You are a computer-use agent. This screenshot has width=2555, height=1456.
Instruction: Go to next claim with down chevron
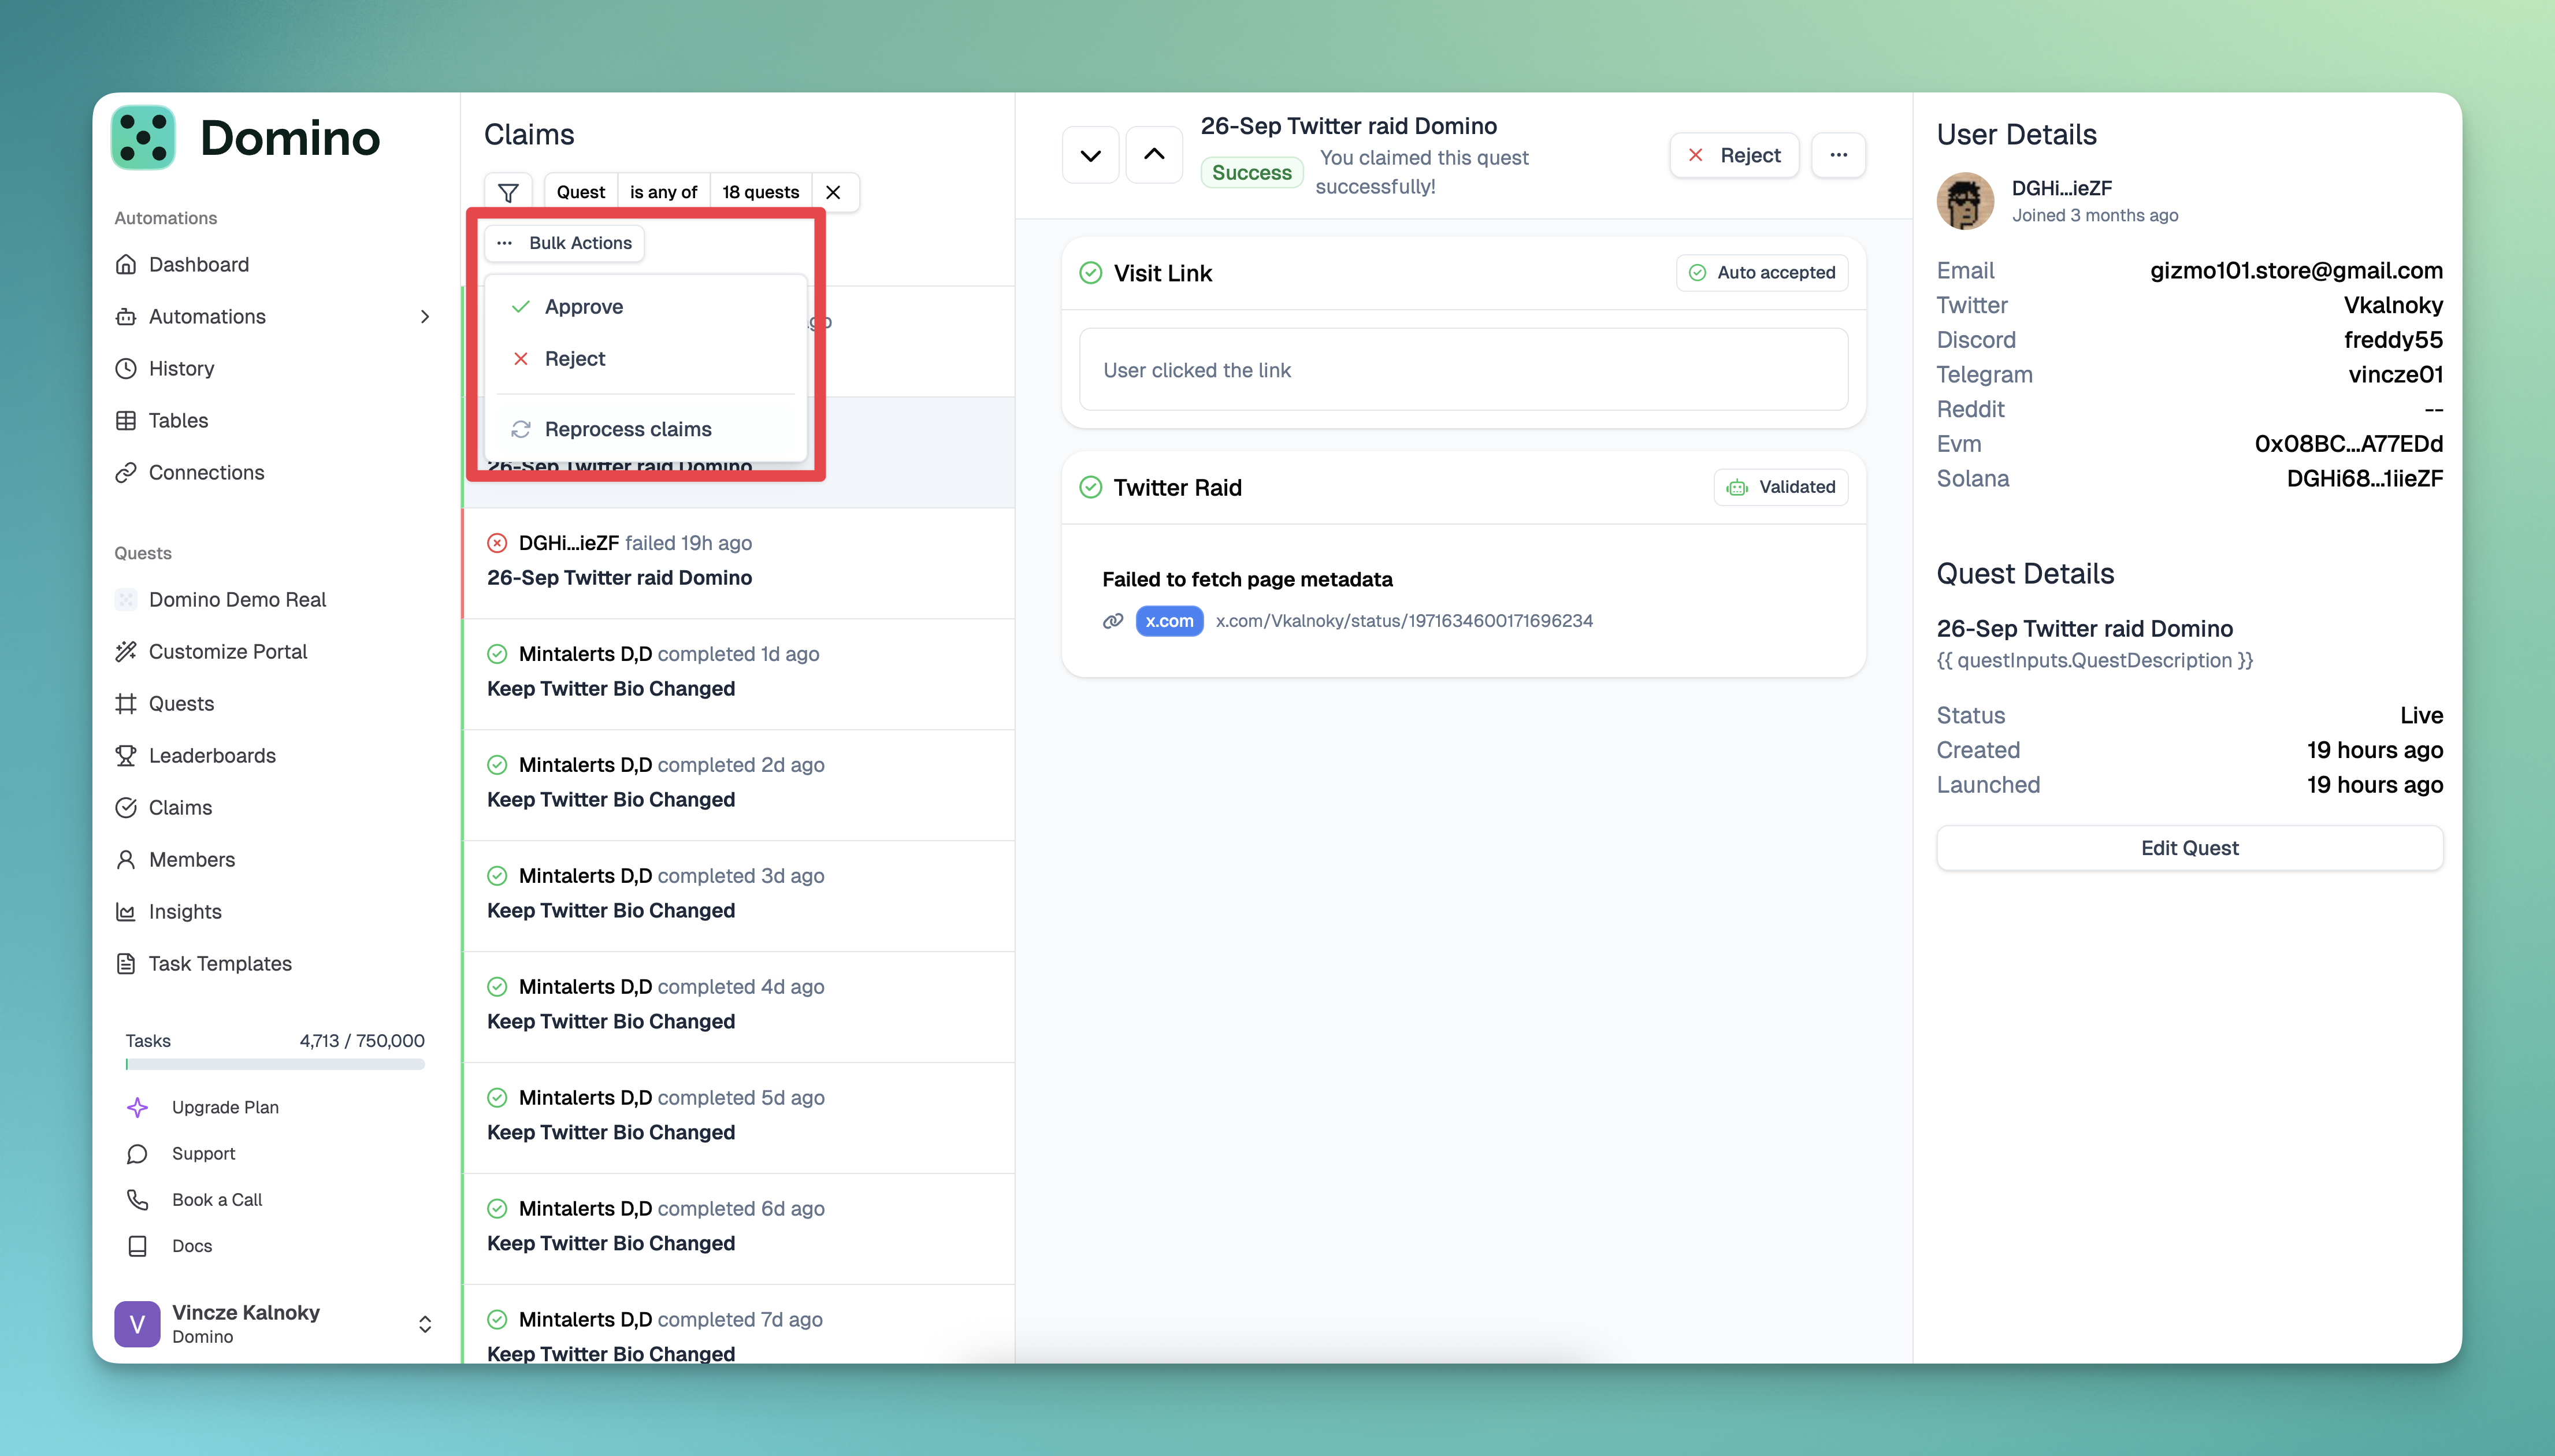pos(1090,155)
